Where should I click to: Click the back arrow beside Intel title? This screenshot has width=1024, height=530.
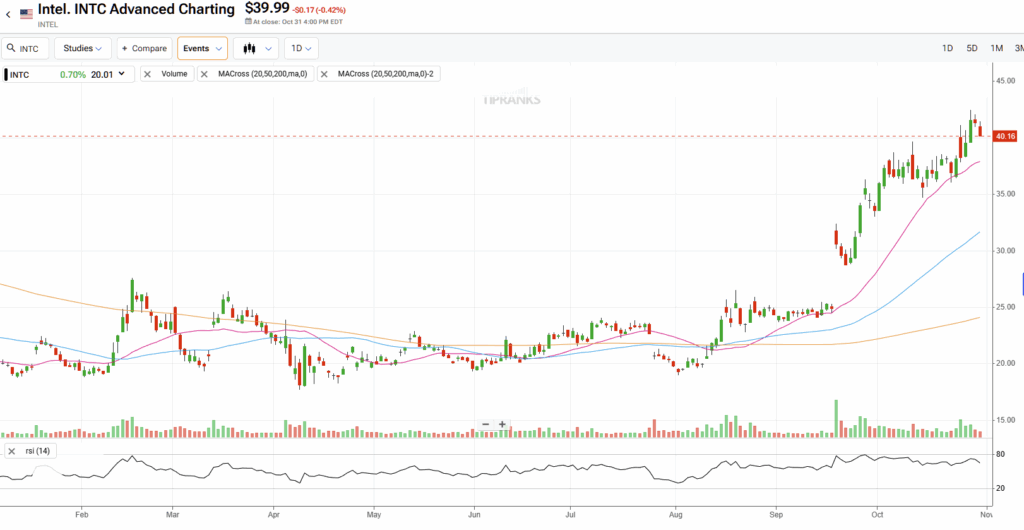point(8,14)
